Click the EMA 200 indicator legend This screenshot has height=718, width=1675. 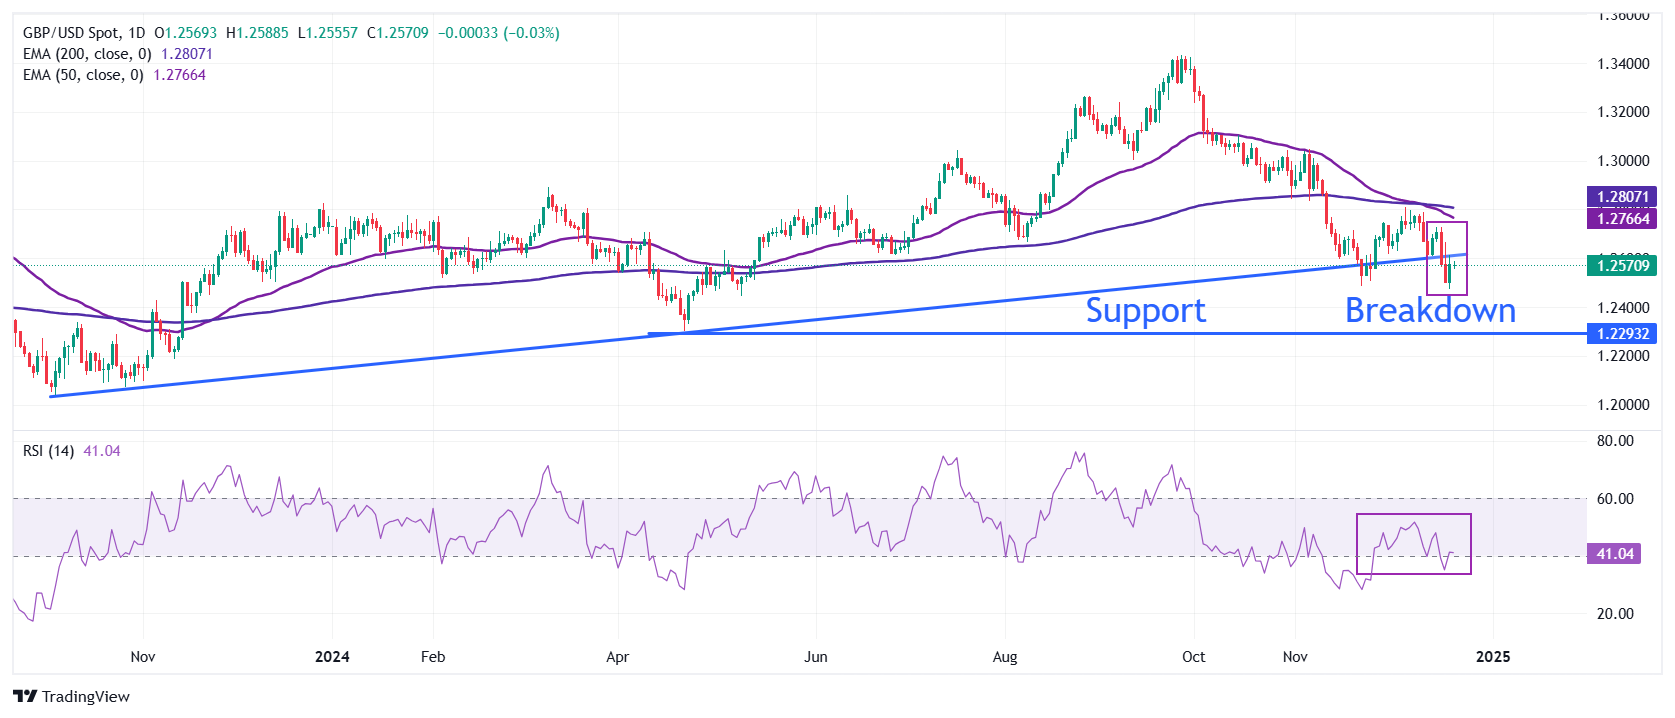tap(87, 54)
